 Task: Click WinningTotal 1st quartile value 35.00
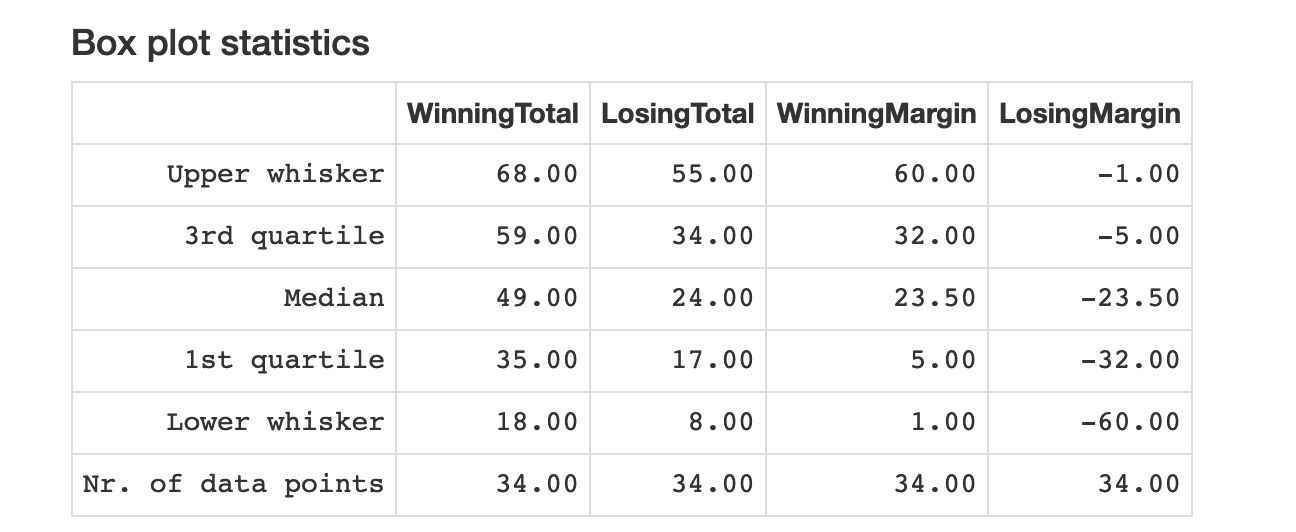537,360
